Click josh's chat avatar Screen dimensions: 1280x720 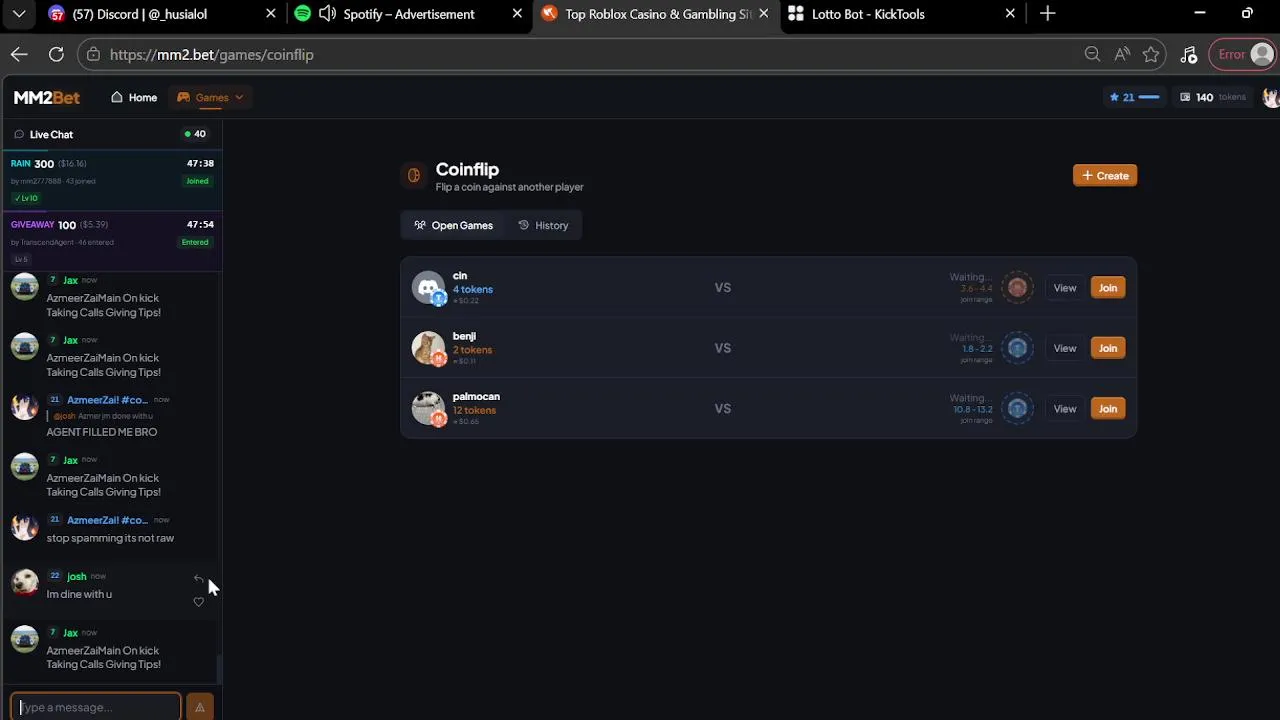point(25,581)
